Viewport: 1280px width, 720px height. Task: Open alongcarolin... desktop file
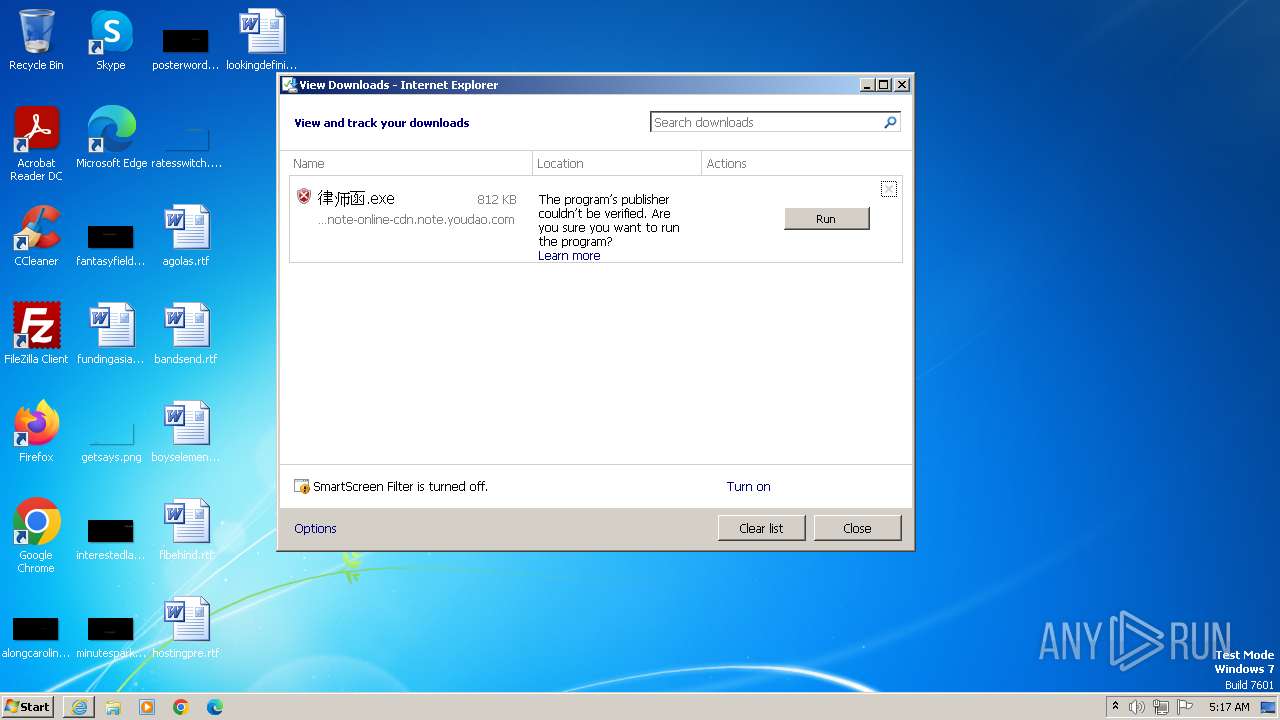click(36, 637)
